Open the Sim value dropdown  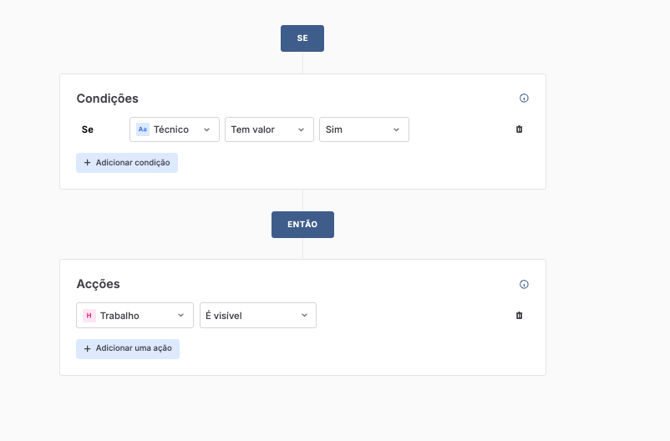tap(363, 129)
